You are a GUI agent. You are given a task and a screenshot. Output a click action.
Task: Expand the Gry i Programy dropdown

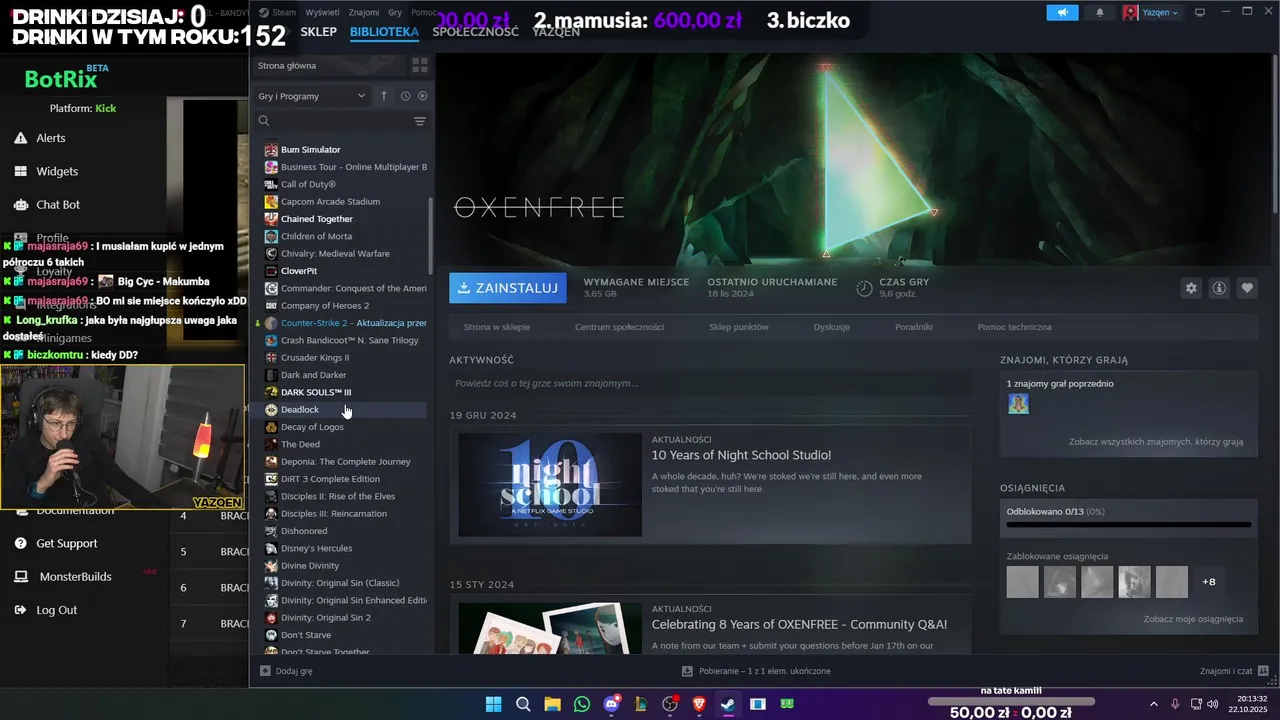(x=312, y=96)
